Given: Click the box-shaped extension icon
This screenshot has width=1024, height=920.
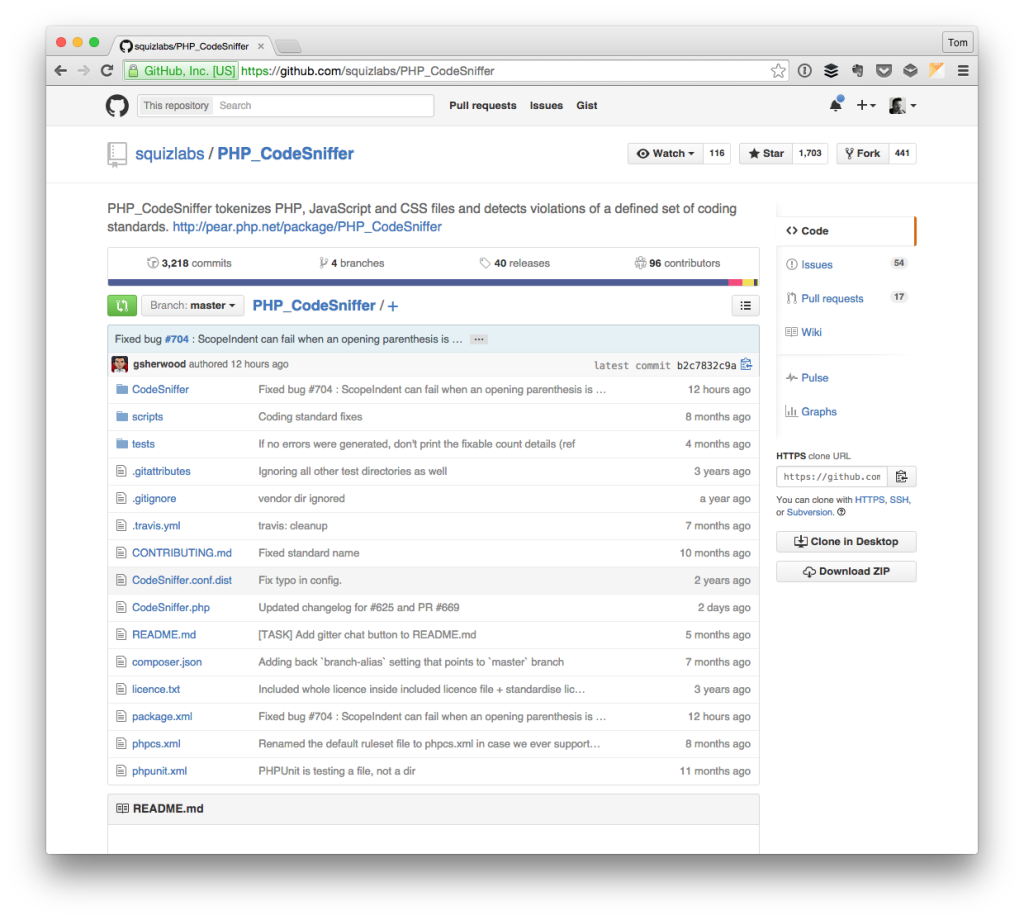Looking at the screenshot, I should click(910, 71).
